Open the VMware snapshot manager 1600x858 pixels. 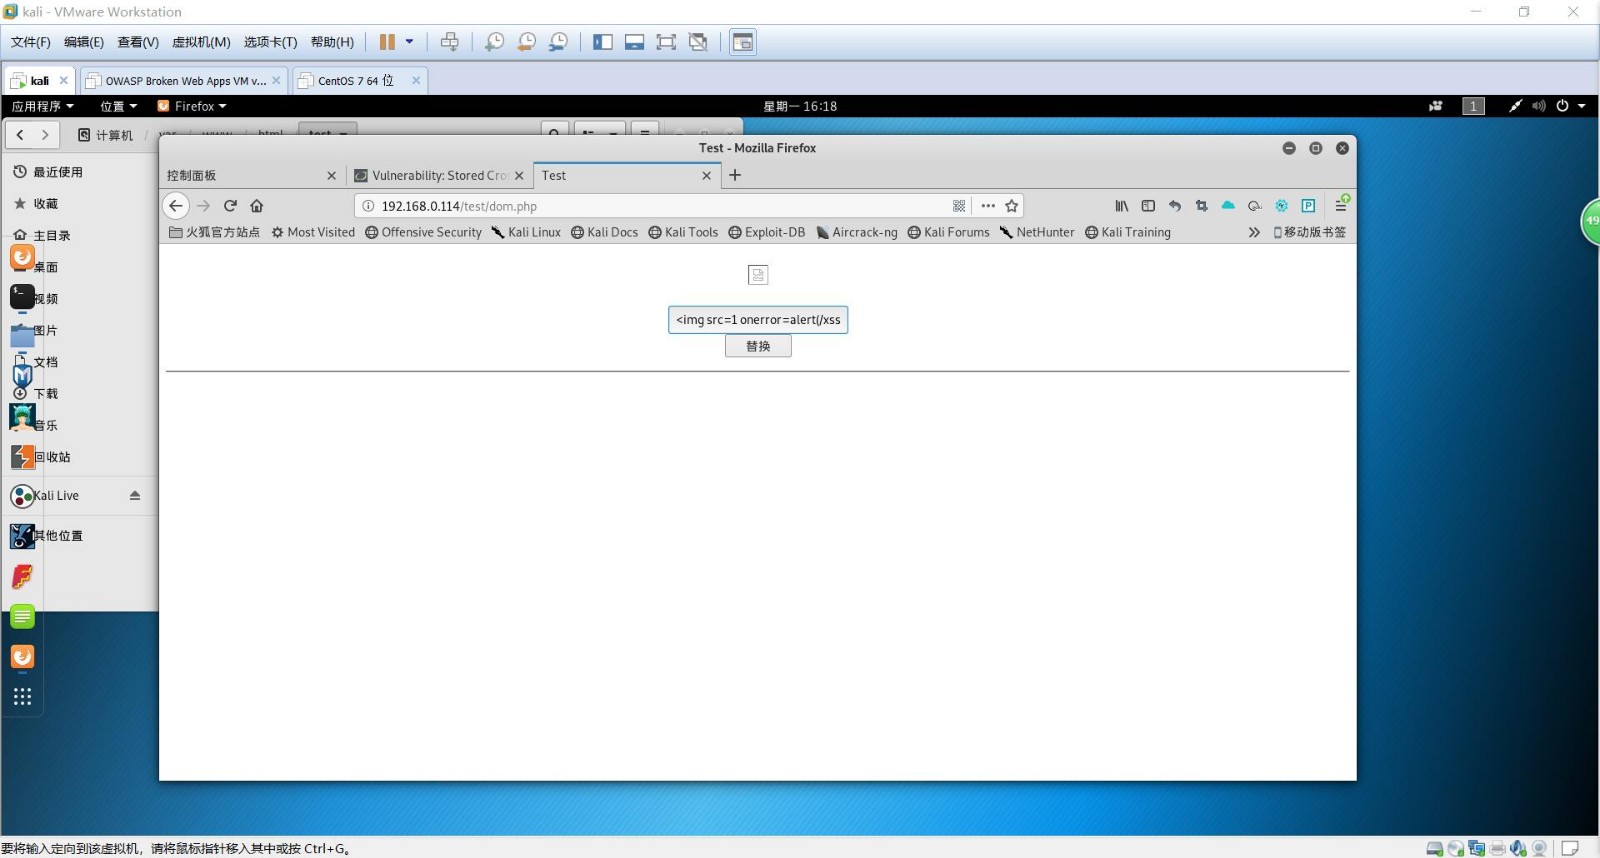pos(558,42)
